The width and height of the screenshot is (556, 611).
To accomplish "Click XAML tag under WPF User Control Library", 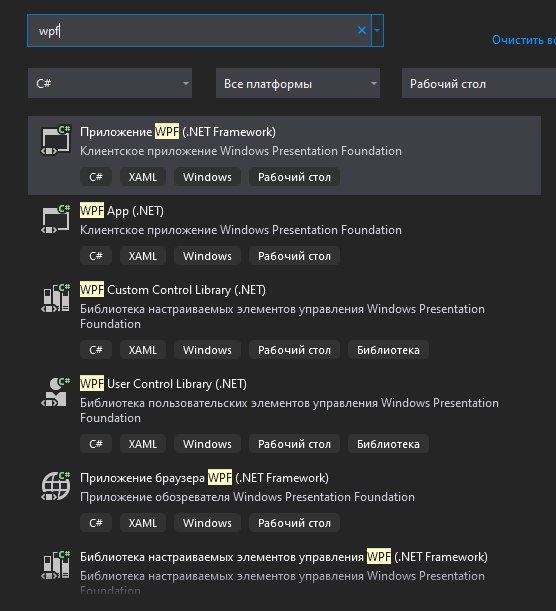I will [143, 444].
